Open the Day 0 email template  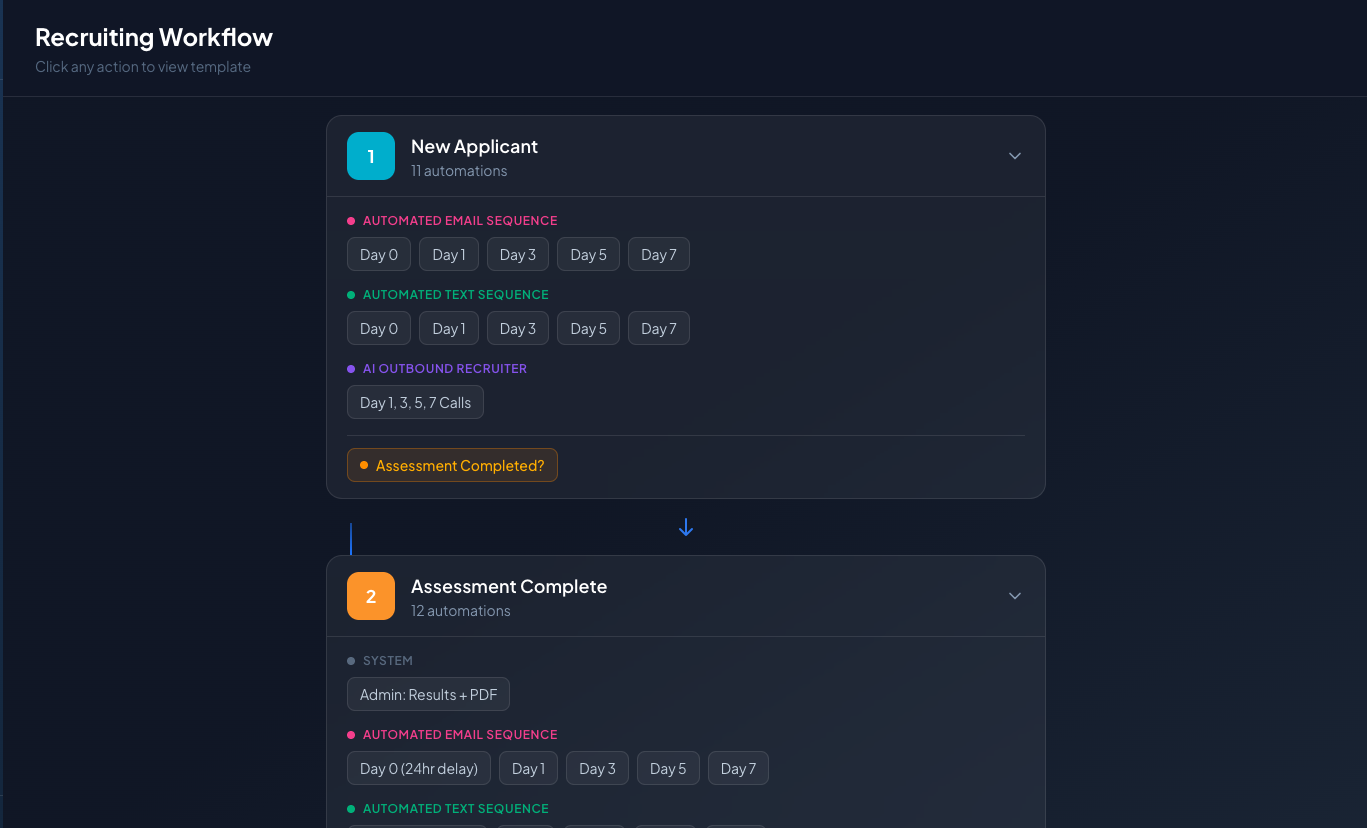click(x=378, y=254)
